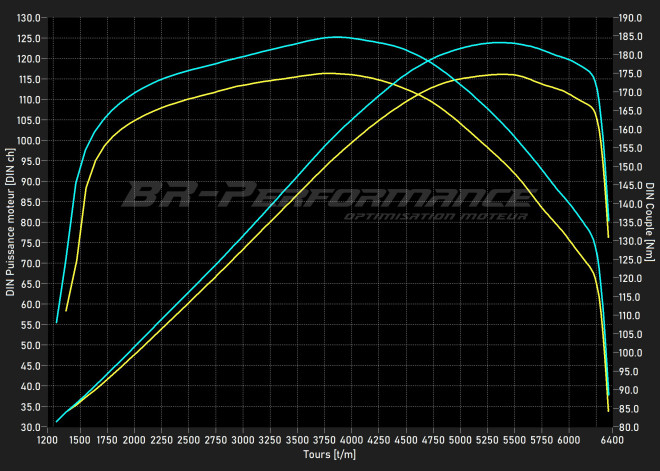
Task: Click the peak of the yellow torque curve
Action: (x=328, y=73)
